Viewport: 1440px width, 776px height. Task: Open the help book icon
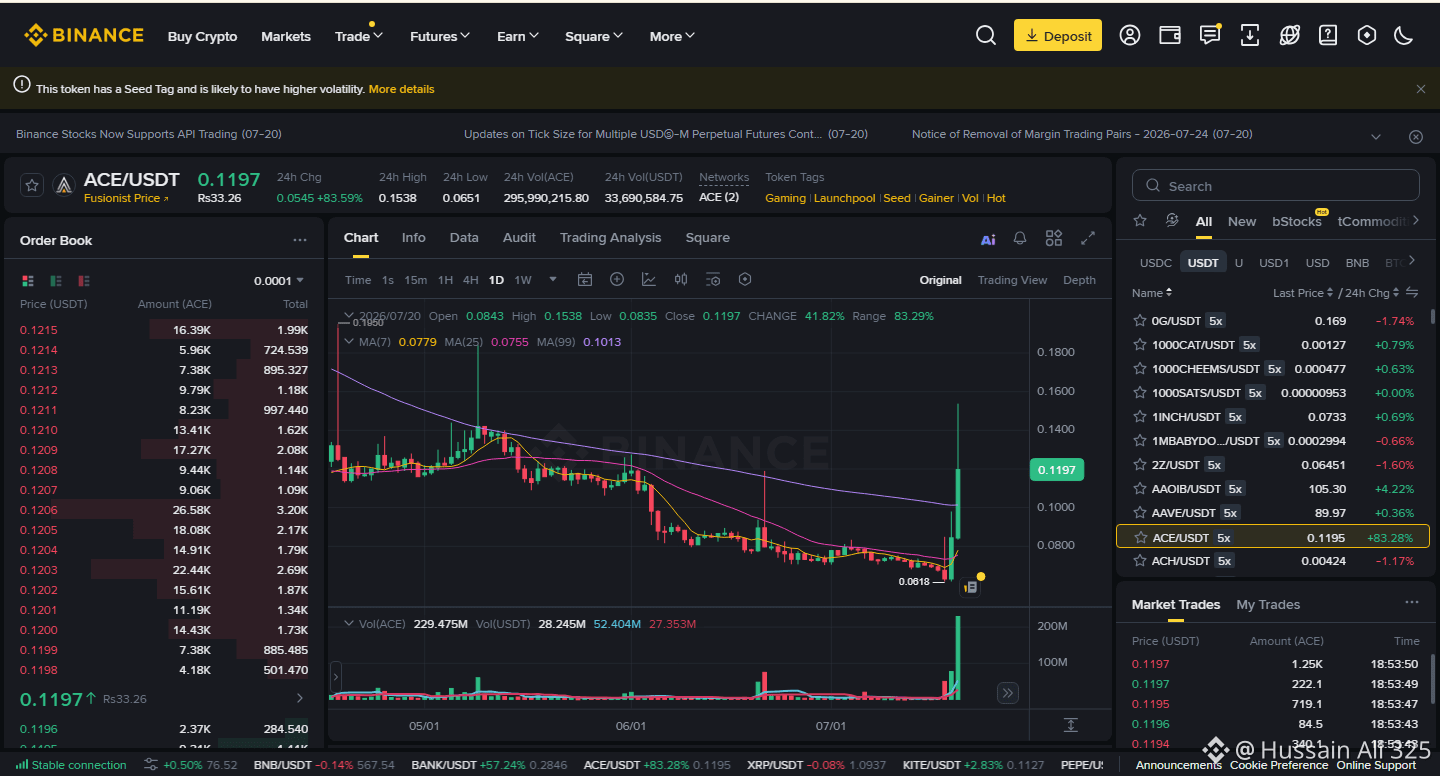click(1328, 35)
